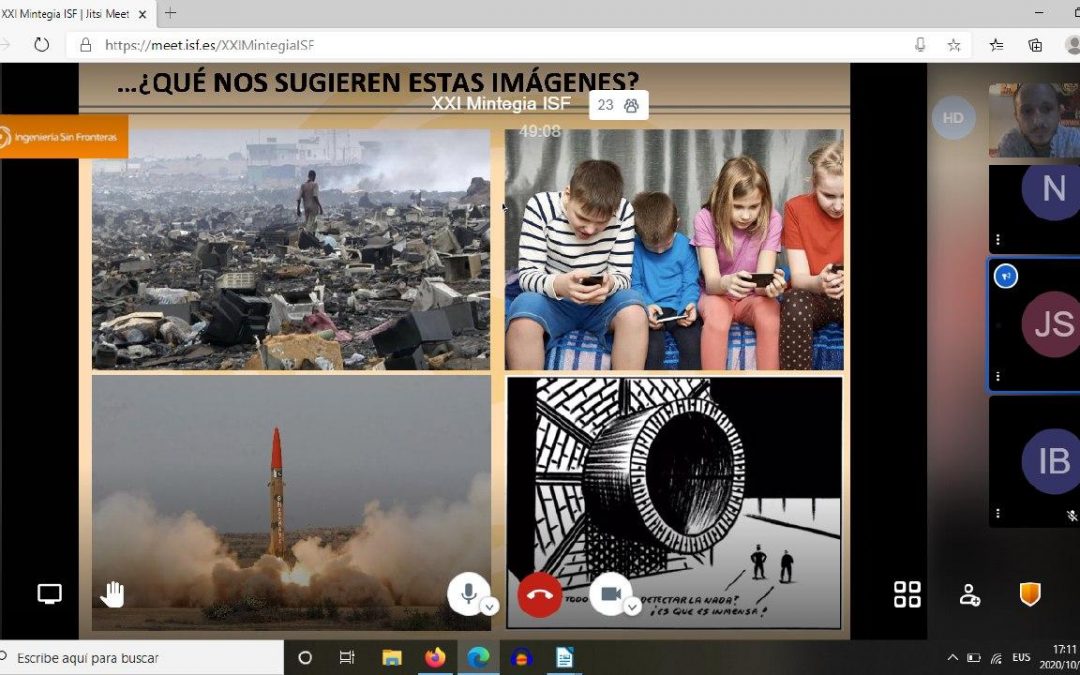Turn off the camera
The width and height of the screenshot is (1080, 675).
609,593
